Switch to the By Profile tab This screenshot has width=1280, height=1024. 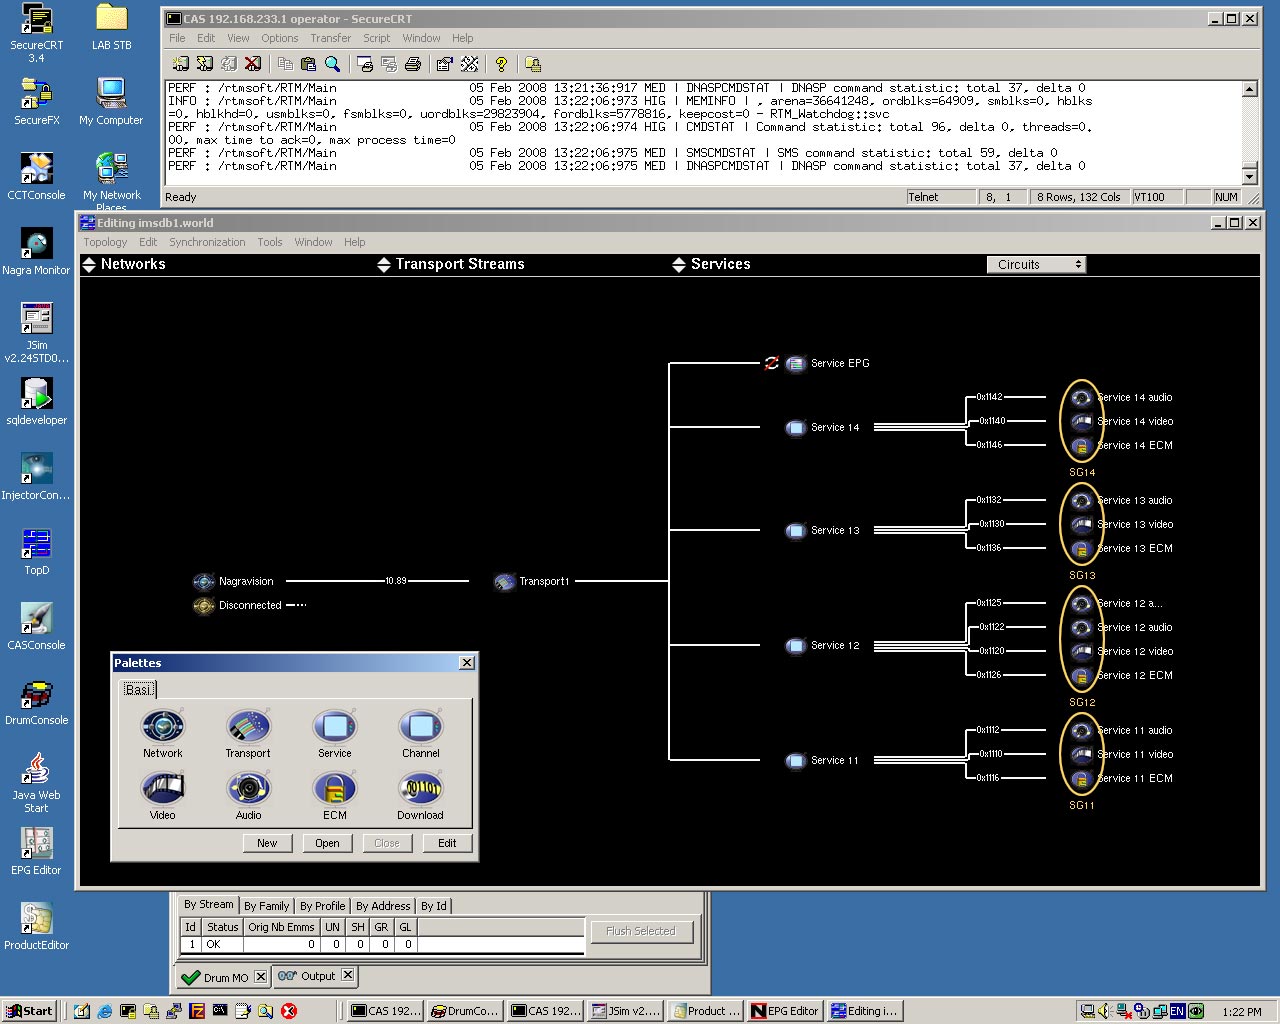coord(323,906)
